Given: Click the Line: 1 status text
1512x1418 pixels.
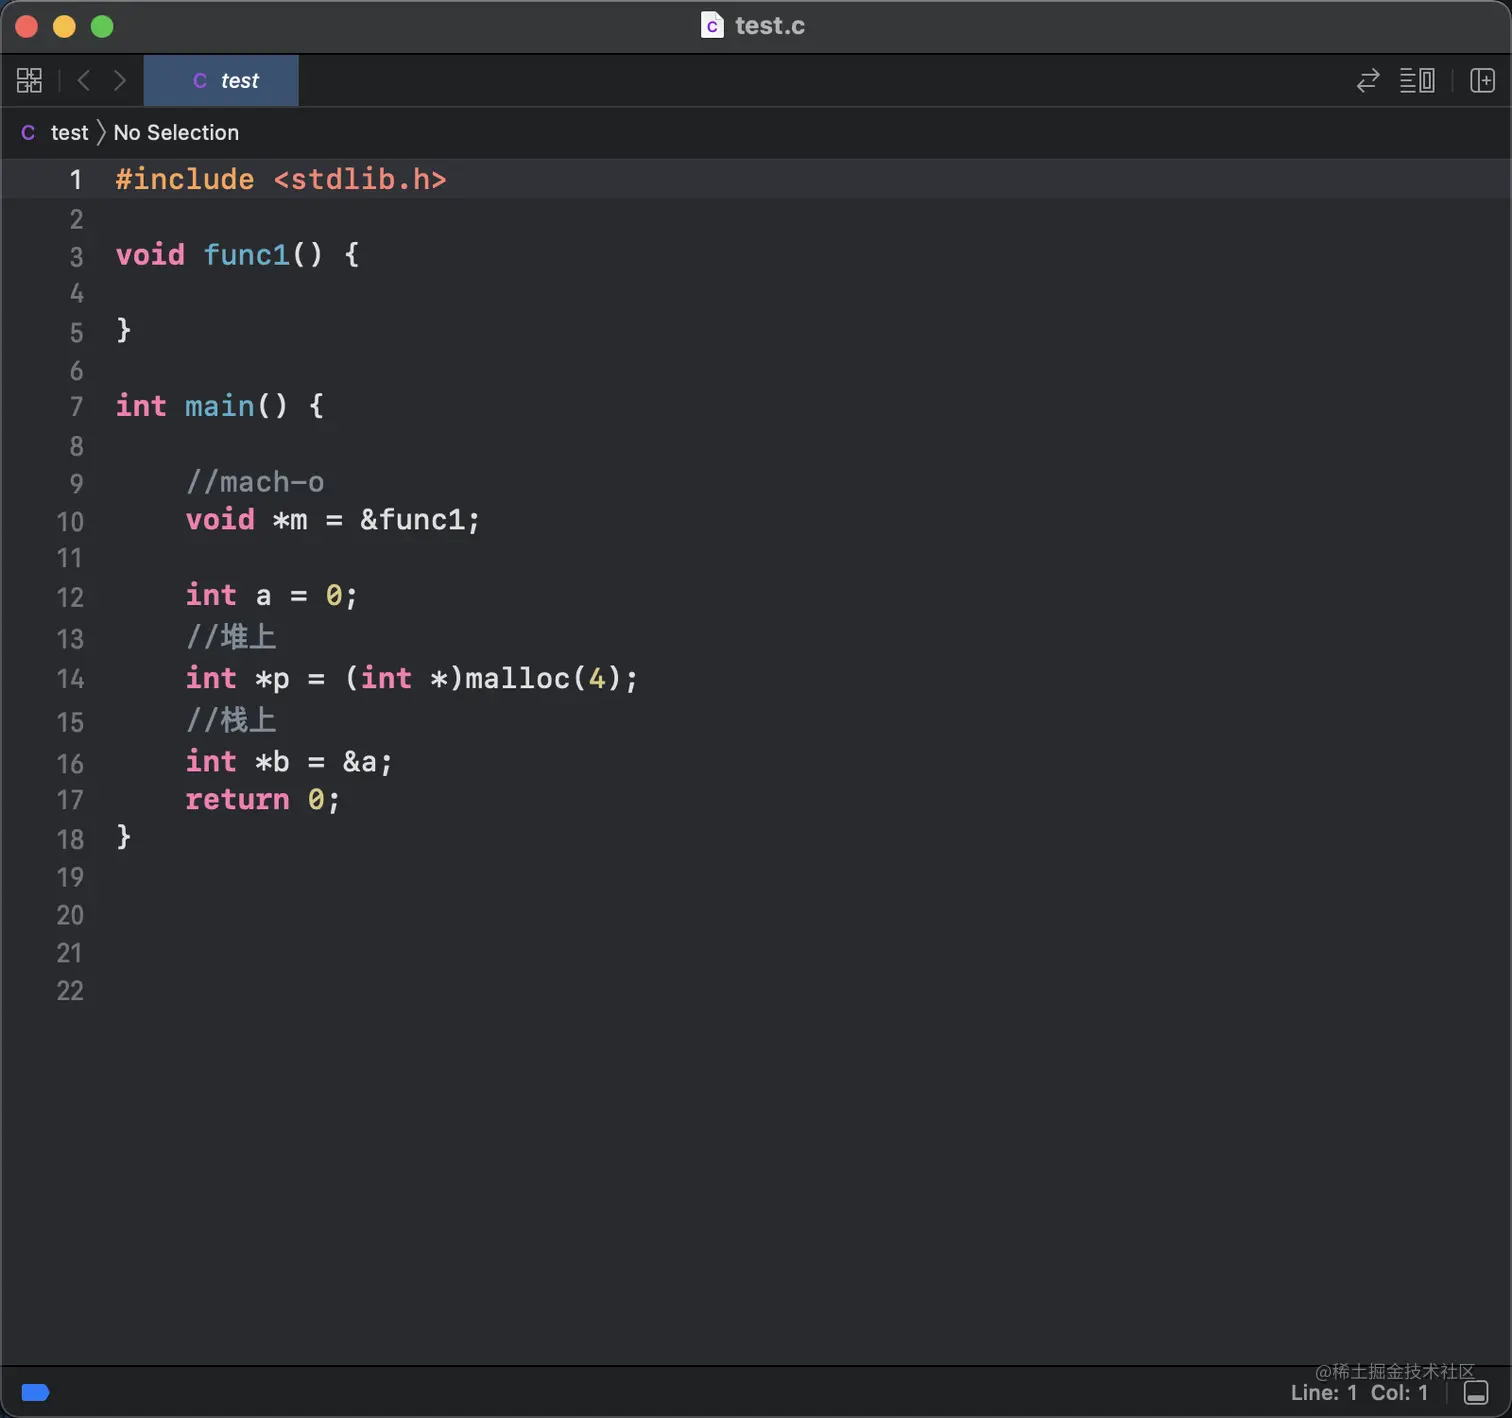Looking at the screenshot, I should 1324,1392.
